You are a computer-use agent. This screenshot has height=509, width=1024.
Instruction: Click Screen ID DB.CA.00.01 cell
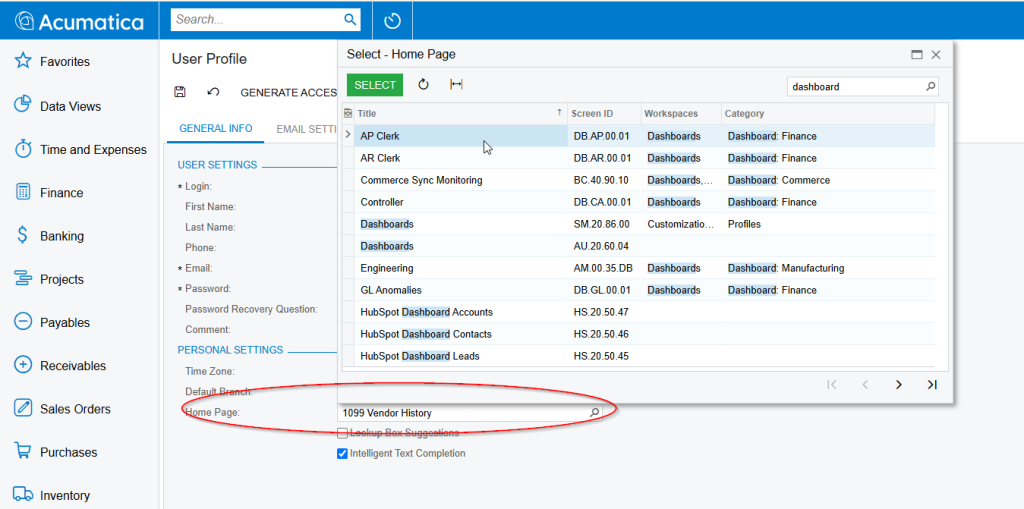[604, 202]
